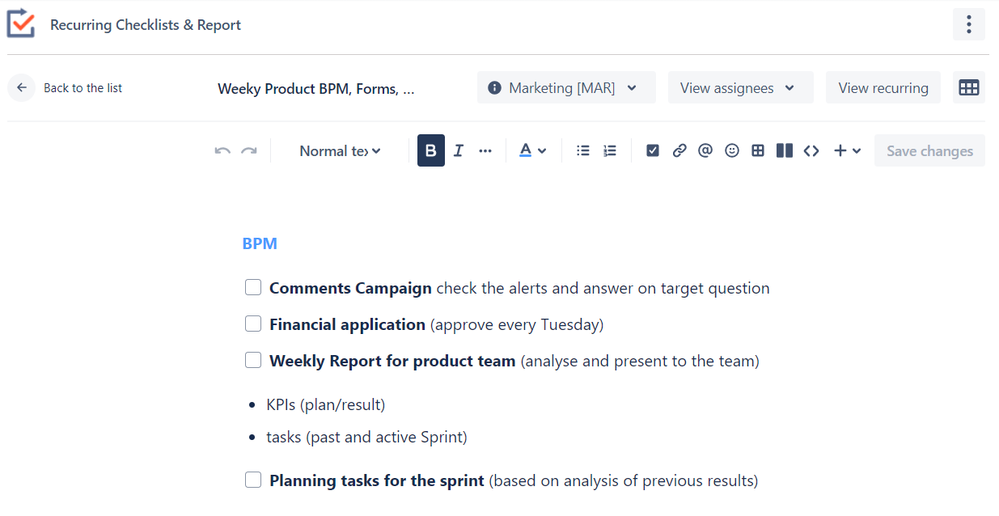
Task: Insert a code snippet
Action: pyautogui.click(x=811, y=151)
